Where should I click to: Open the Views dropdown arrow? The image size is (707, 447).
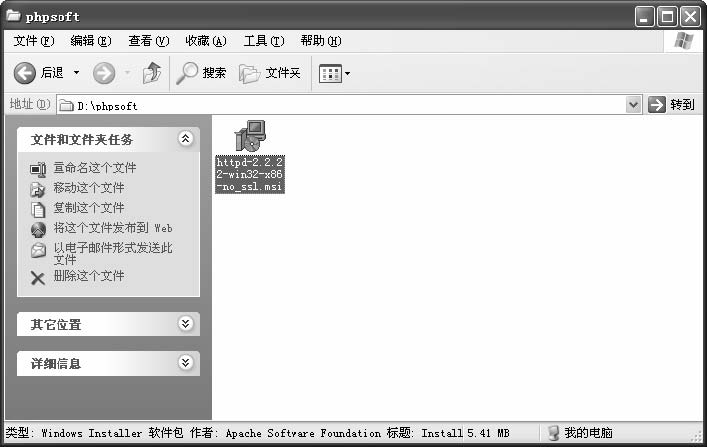point(347,73)
